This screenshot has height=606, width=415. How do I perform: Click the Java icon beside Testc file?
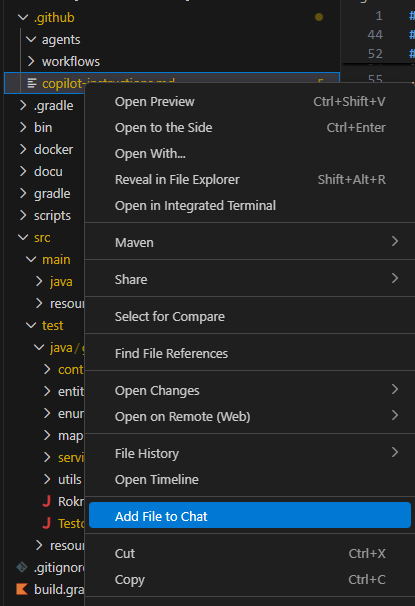47,523
